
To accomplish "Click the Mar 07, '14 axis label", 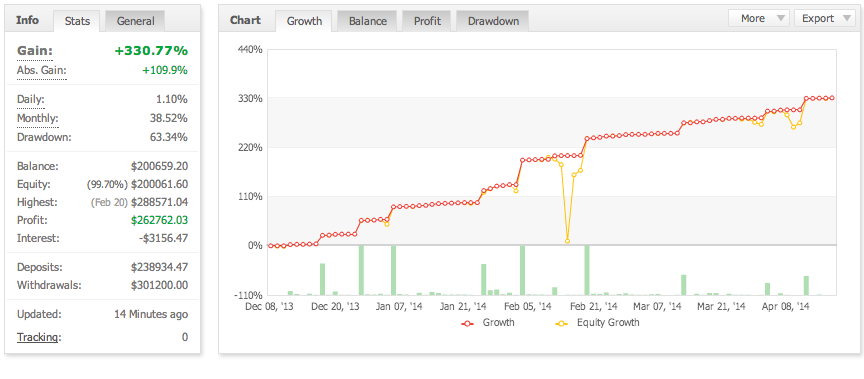I will pos(657,306).
